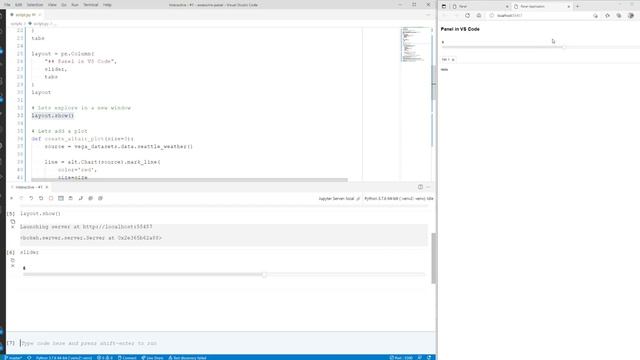Click the browser home button
640x360 pixels.
point(479,16)
